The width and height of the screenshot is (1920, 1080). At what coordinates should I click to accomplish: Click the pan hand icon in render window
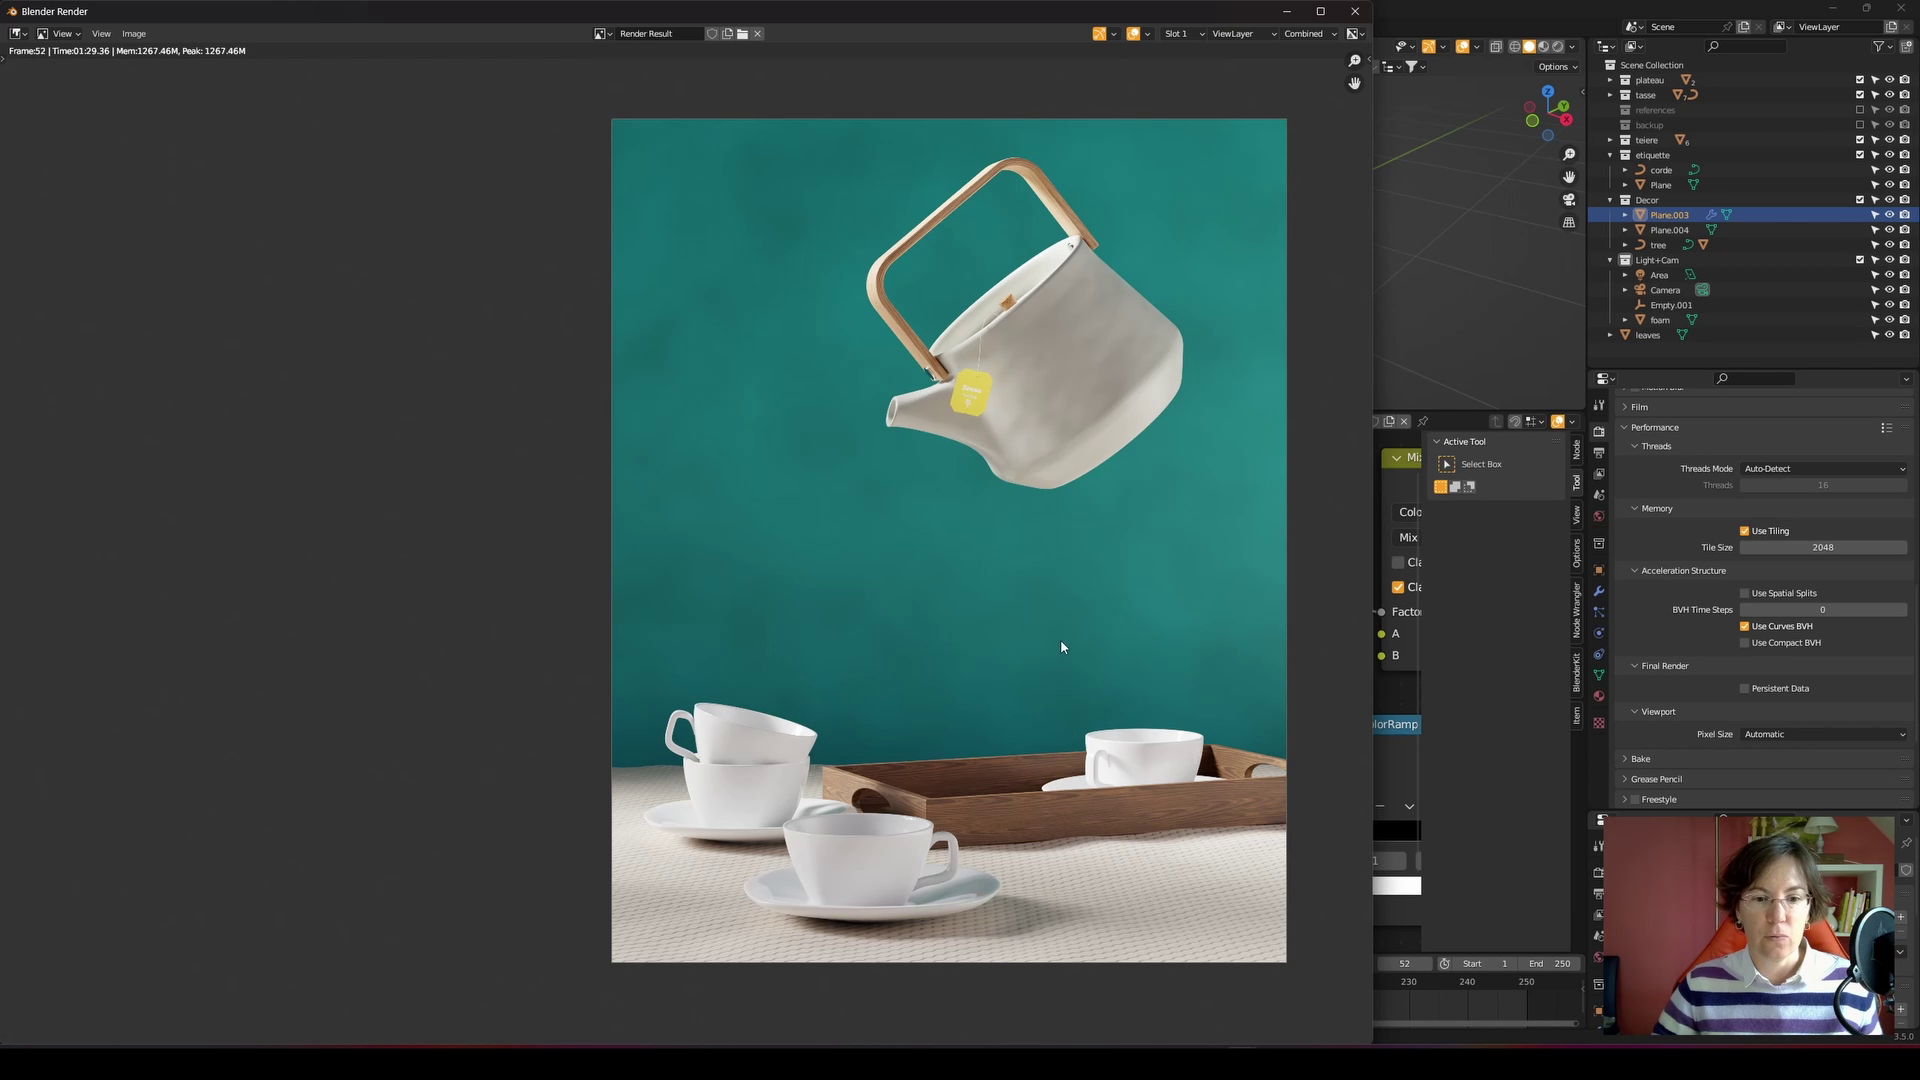pos(1354,83)
